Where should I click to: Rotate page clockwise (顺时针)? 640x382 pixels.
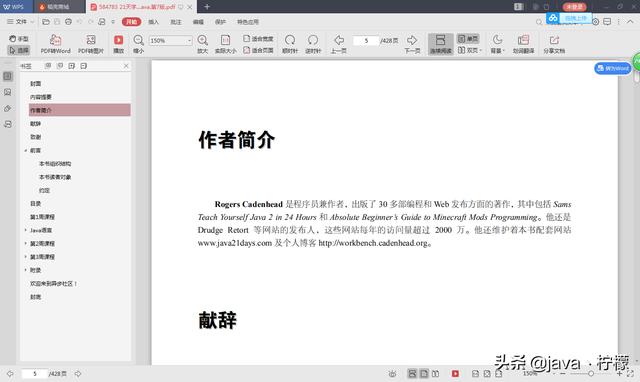coord(290,44)
